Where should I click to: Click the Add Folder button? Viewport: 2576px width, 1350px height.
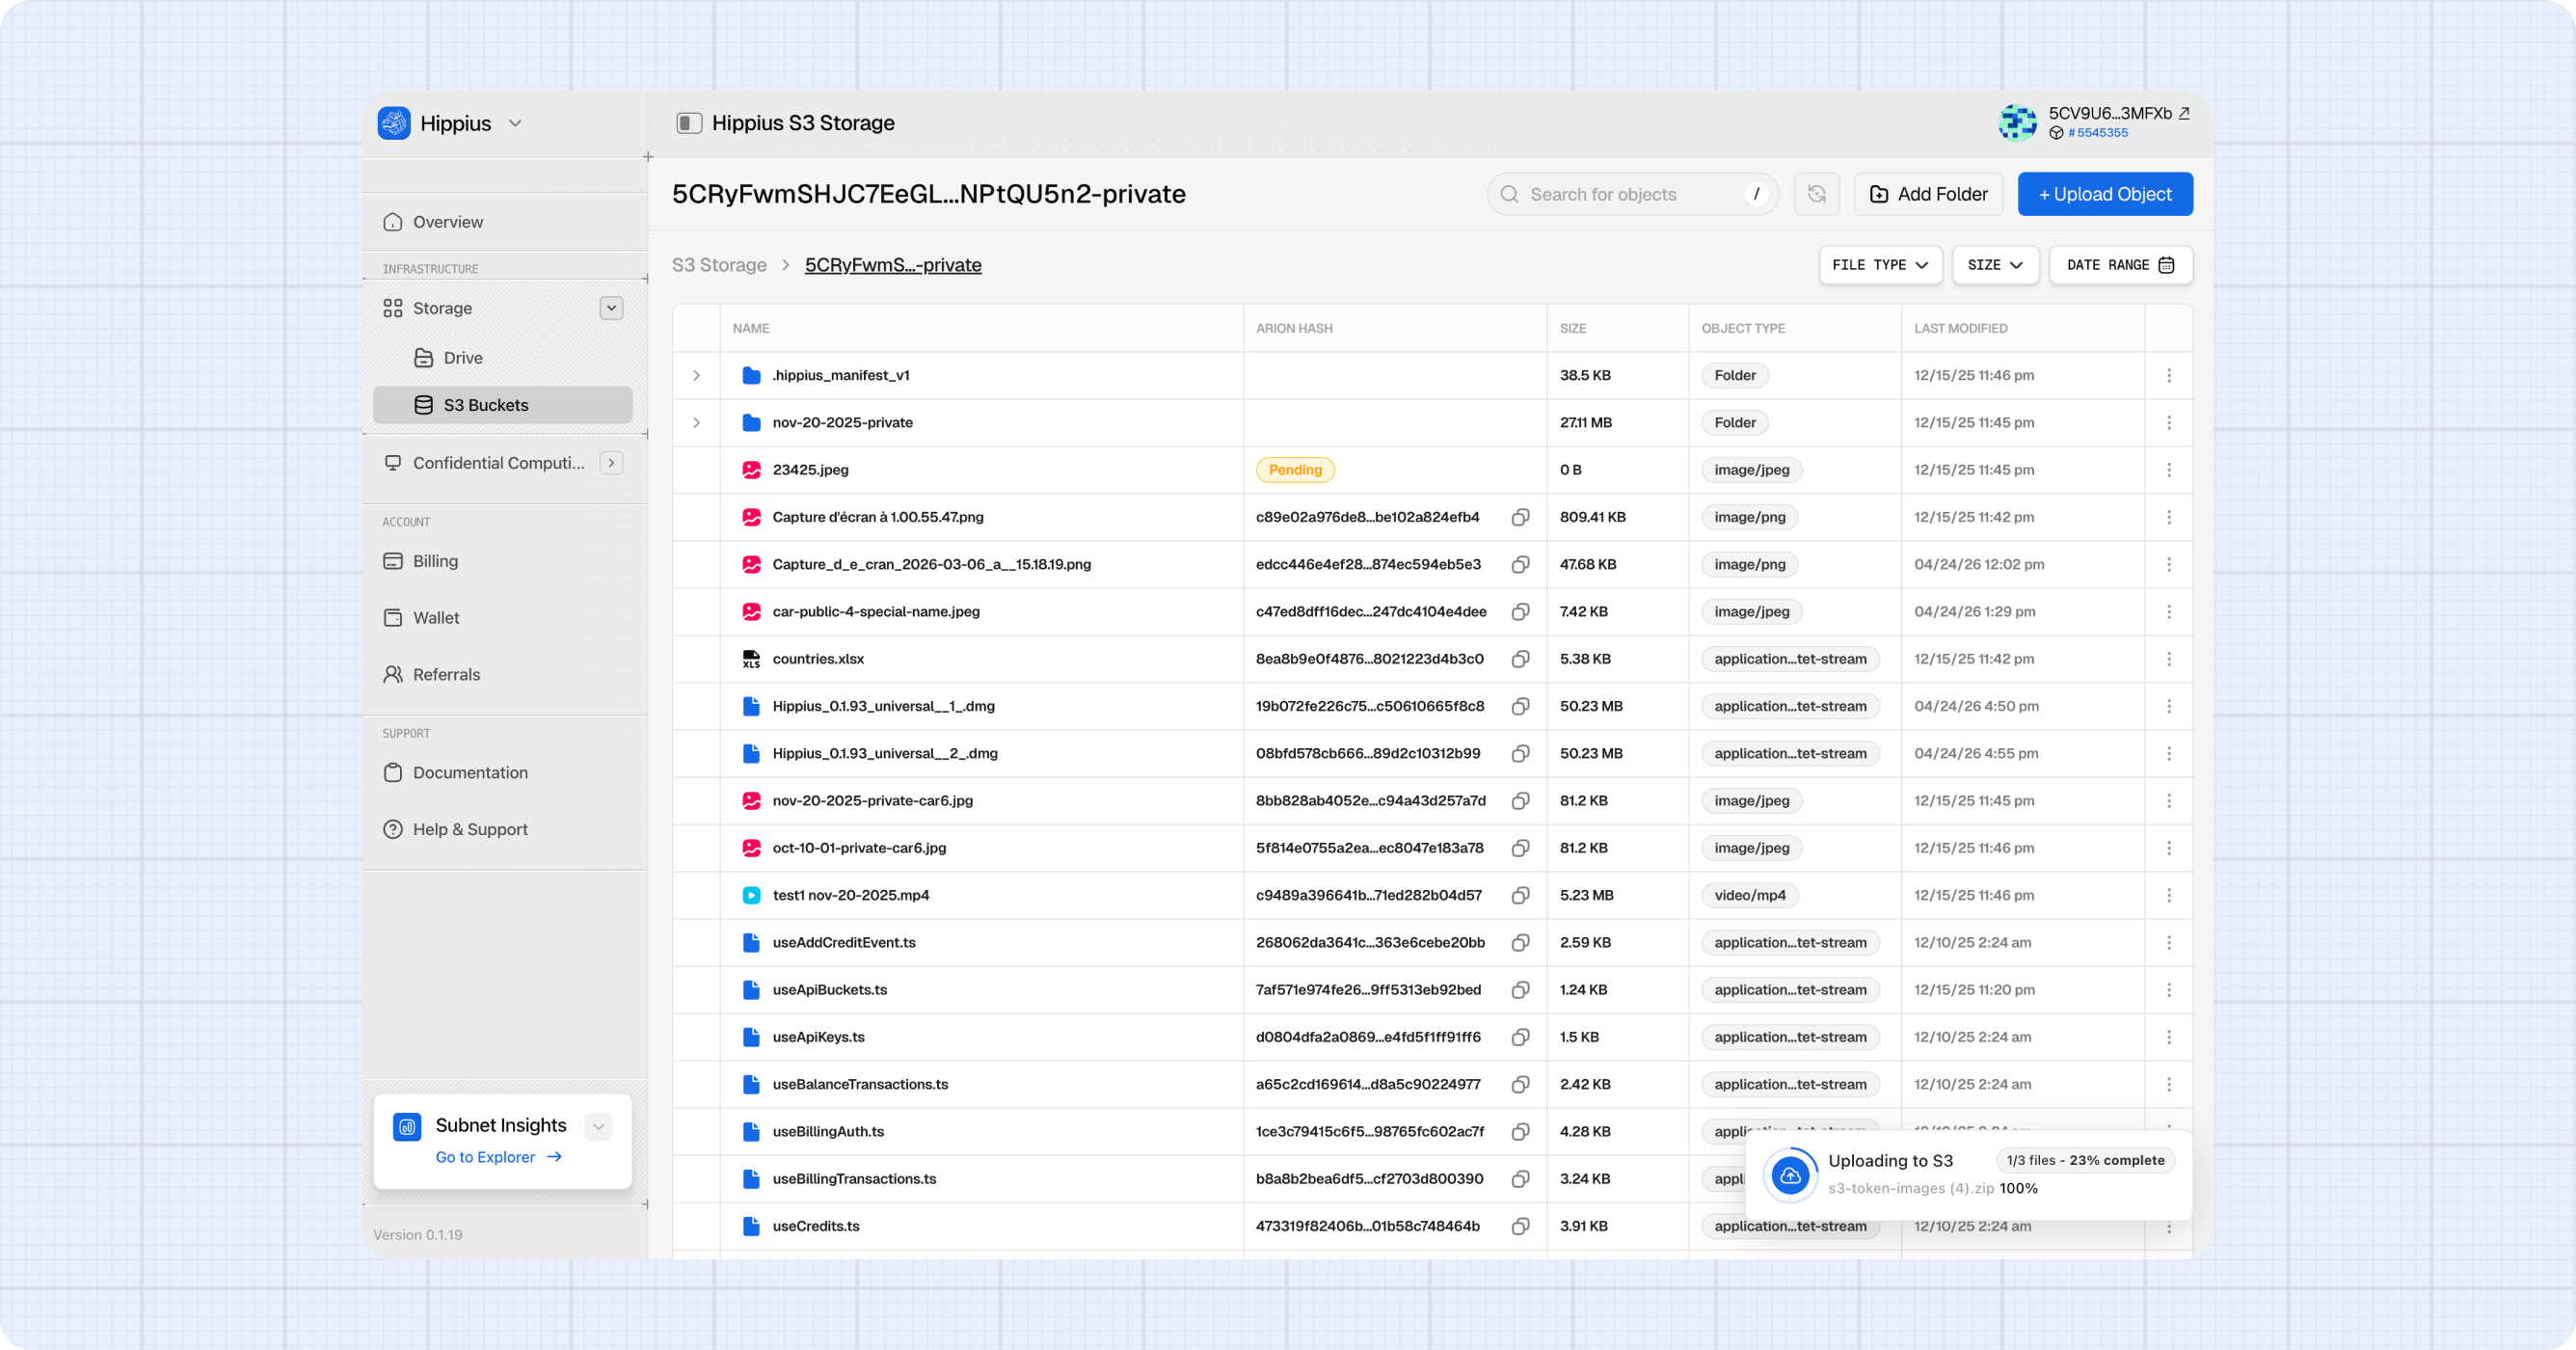click(1928, 194)
